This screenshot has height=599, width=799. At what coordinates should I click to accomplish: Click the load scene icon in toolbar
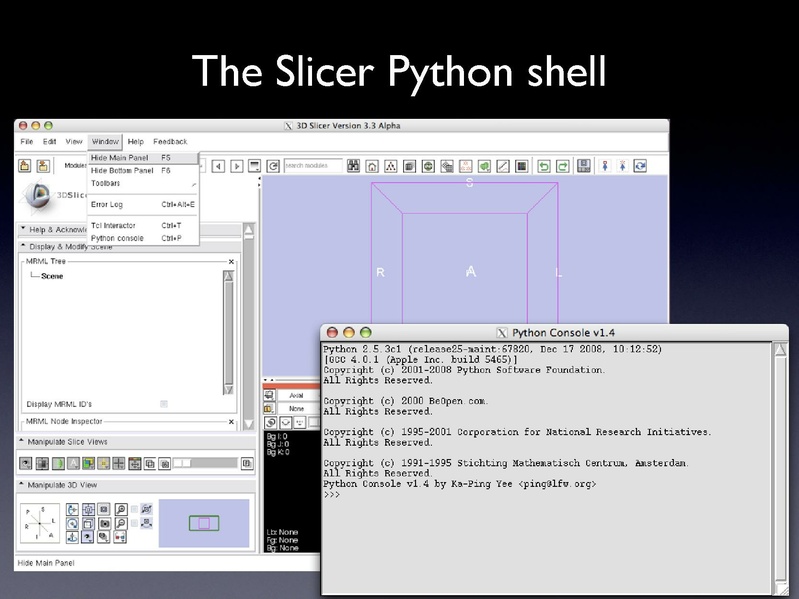[24, 166]
